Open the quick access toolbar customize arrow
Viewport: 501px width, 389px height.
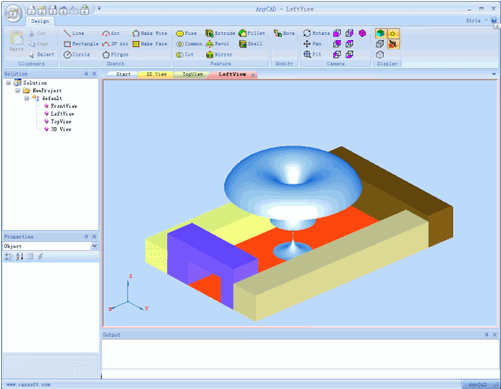click(x=99, y=9)
